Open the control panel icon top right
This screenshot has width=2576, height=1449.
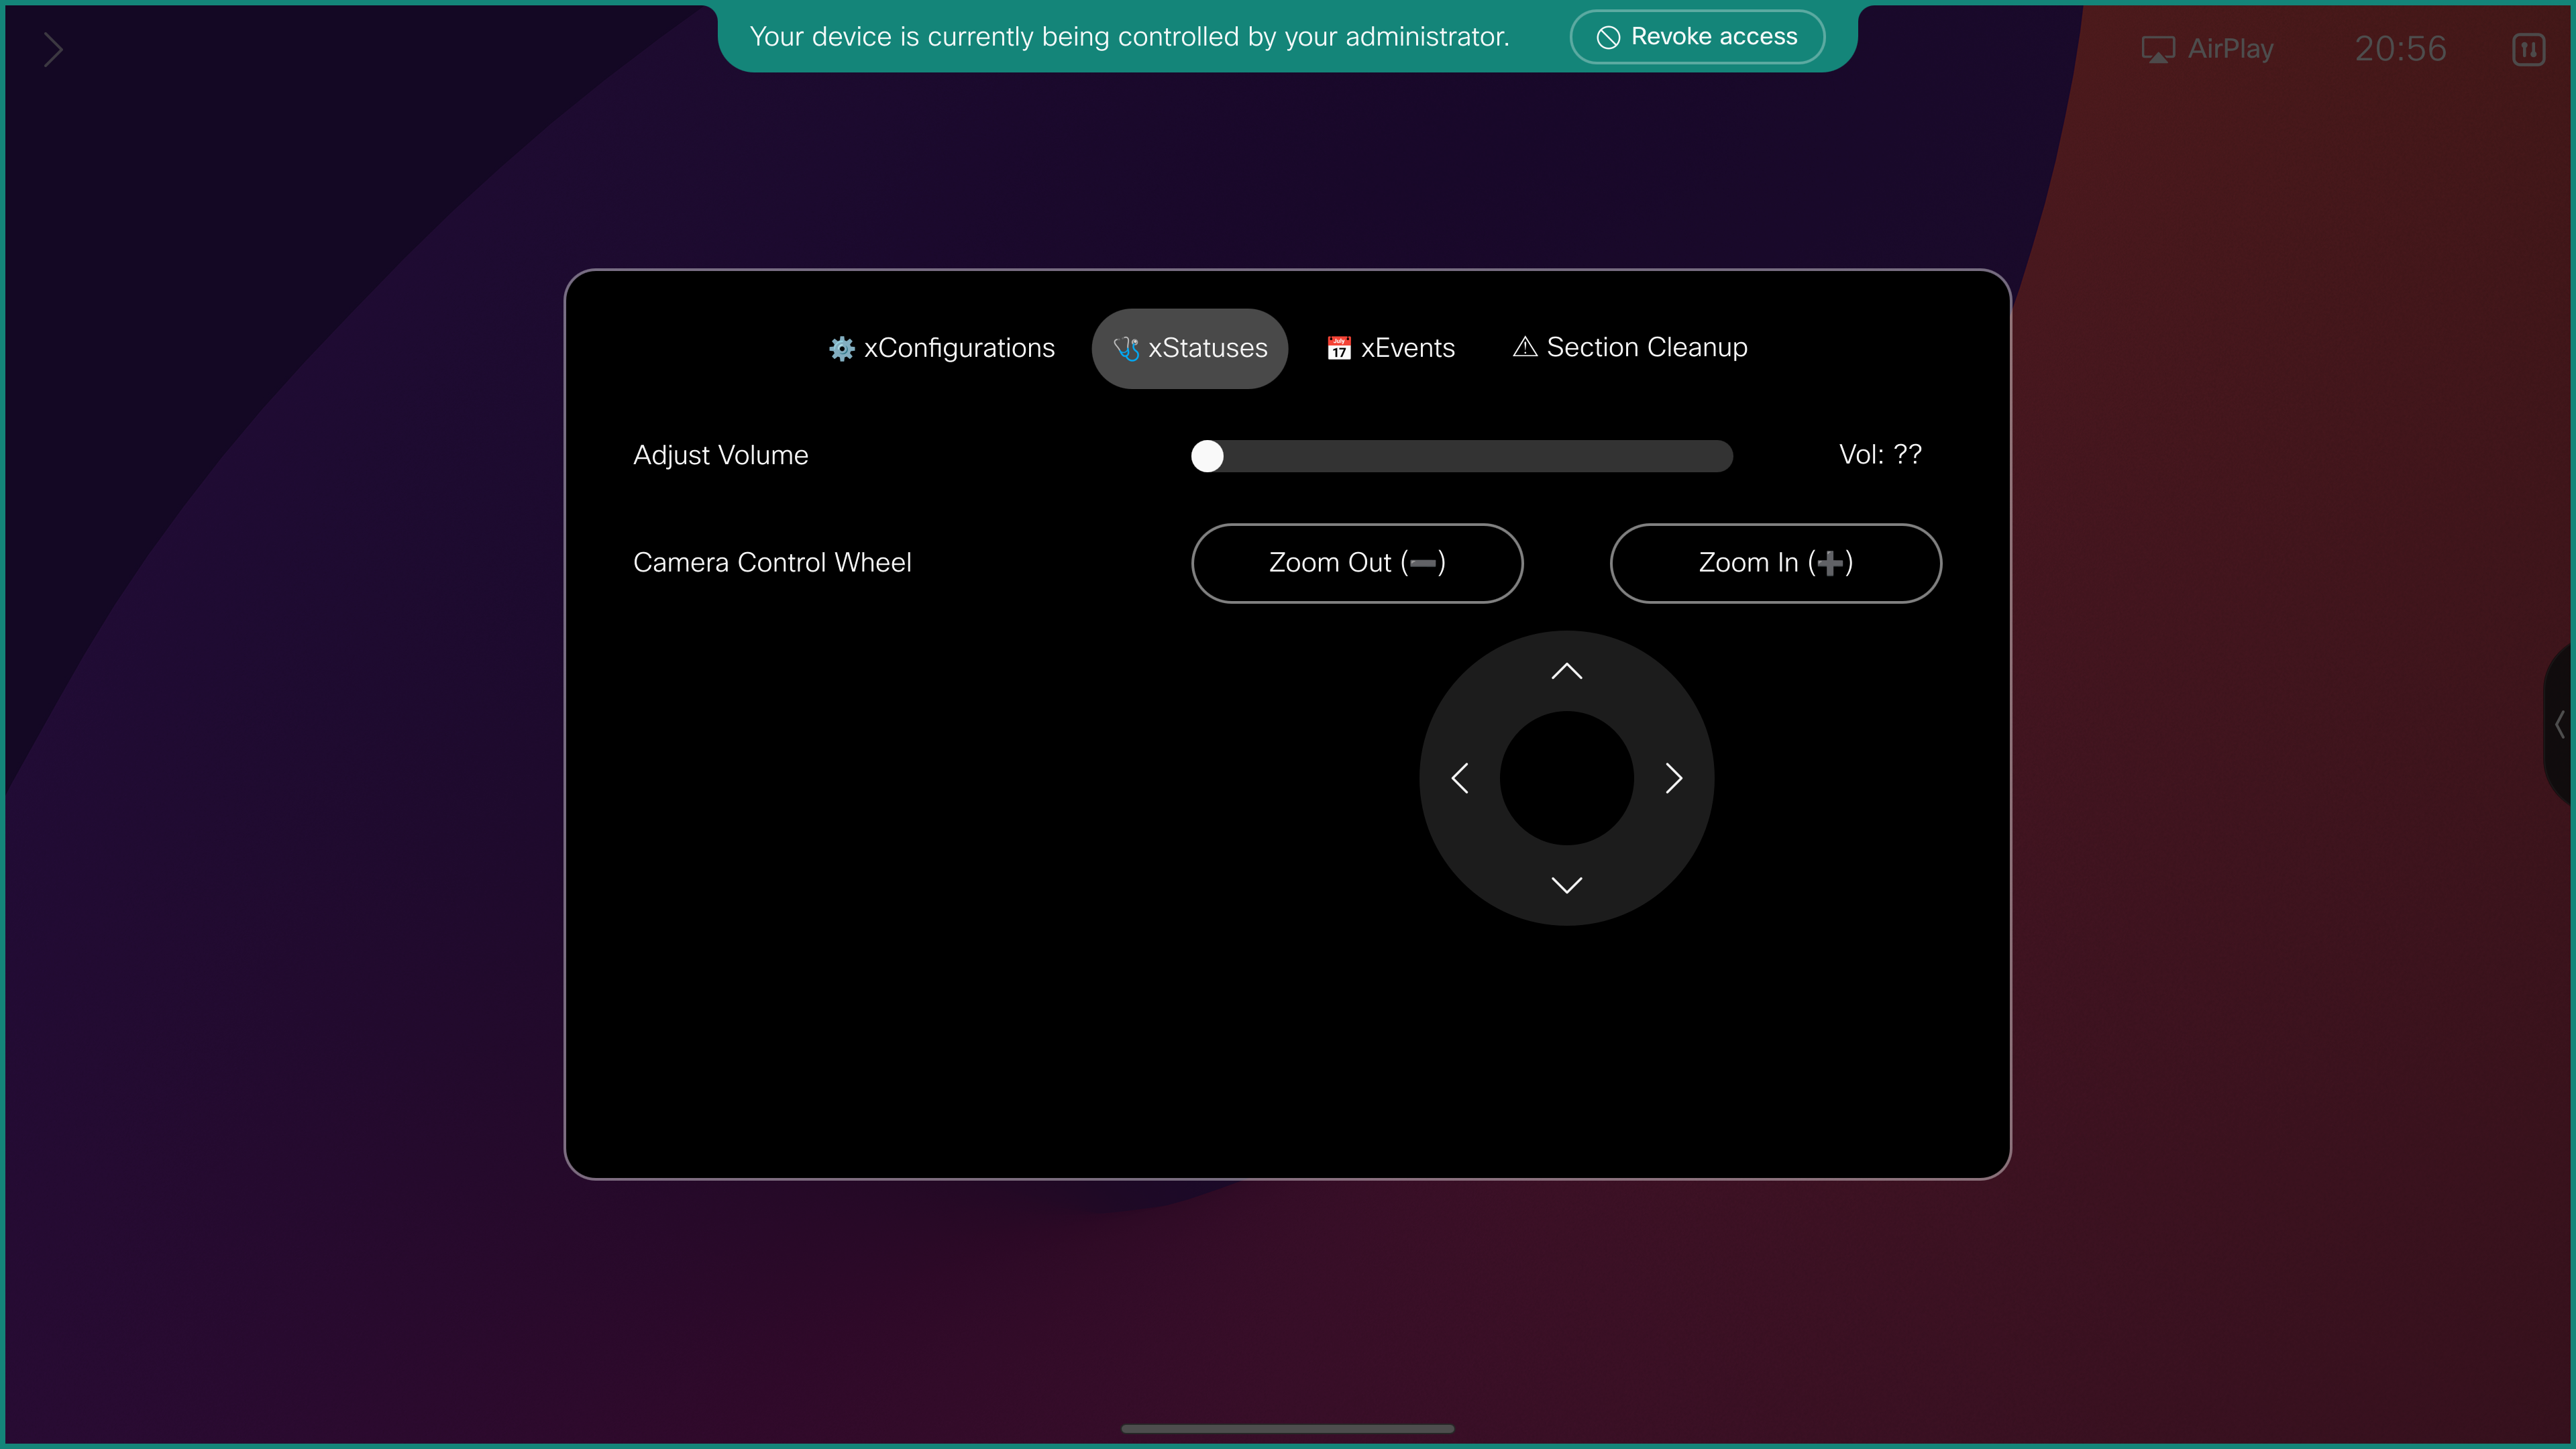(x=2528, y=49)
